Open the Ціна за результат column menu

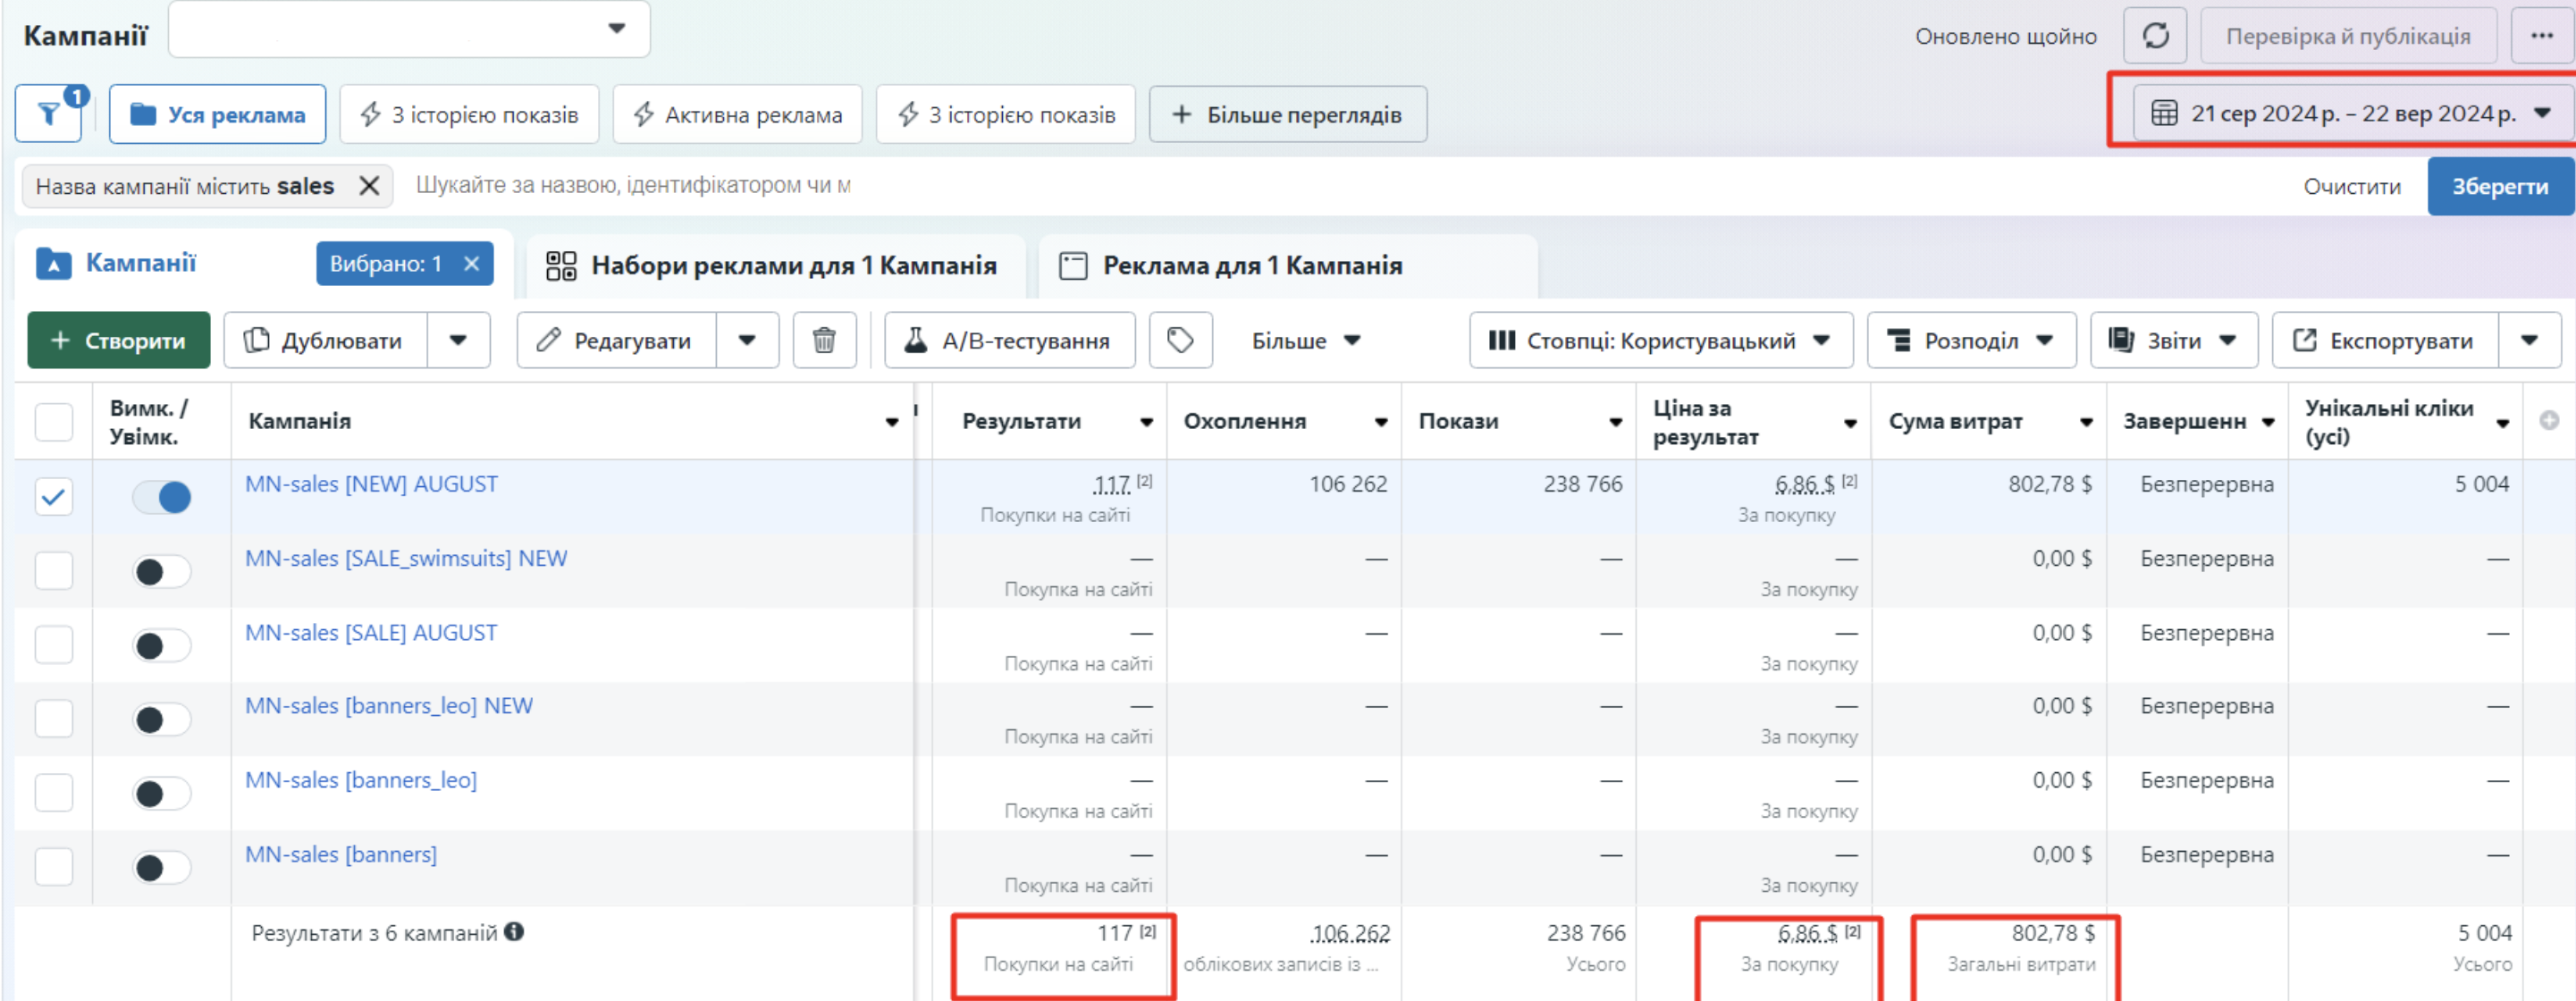click(x=1851, y=423)
